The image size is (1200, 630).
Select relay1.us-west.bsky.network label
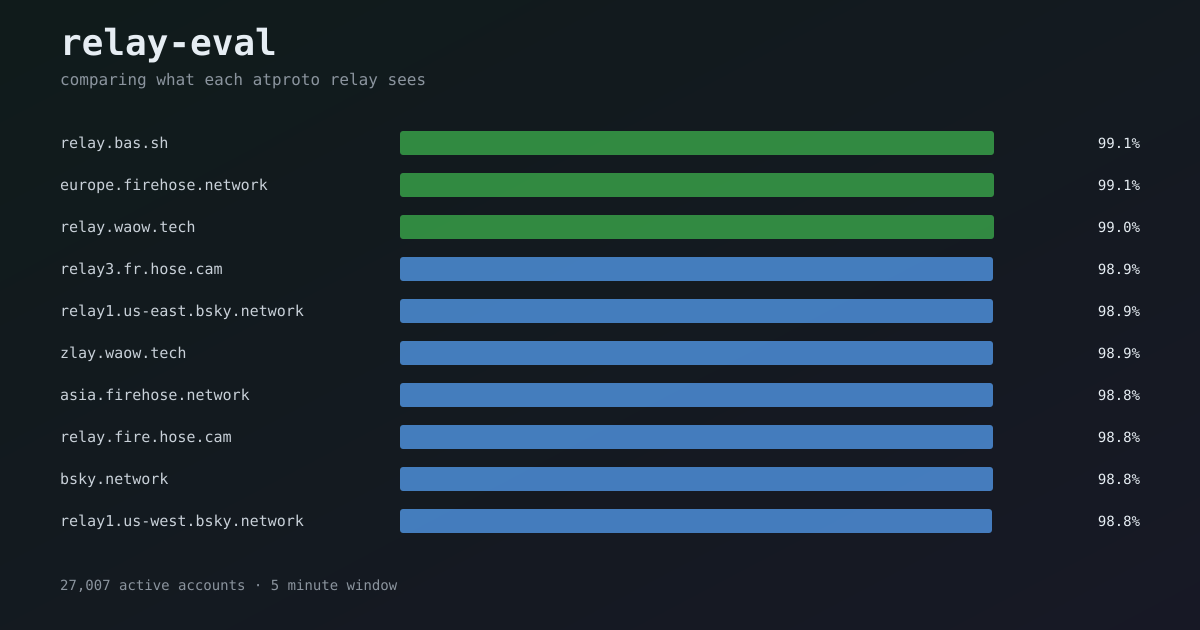point(182,521)
